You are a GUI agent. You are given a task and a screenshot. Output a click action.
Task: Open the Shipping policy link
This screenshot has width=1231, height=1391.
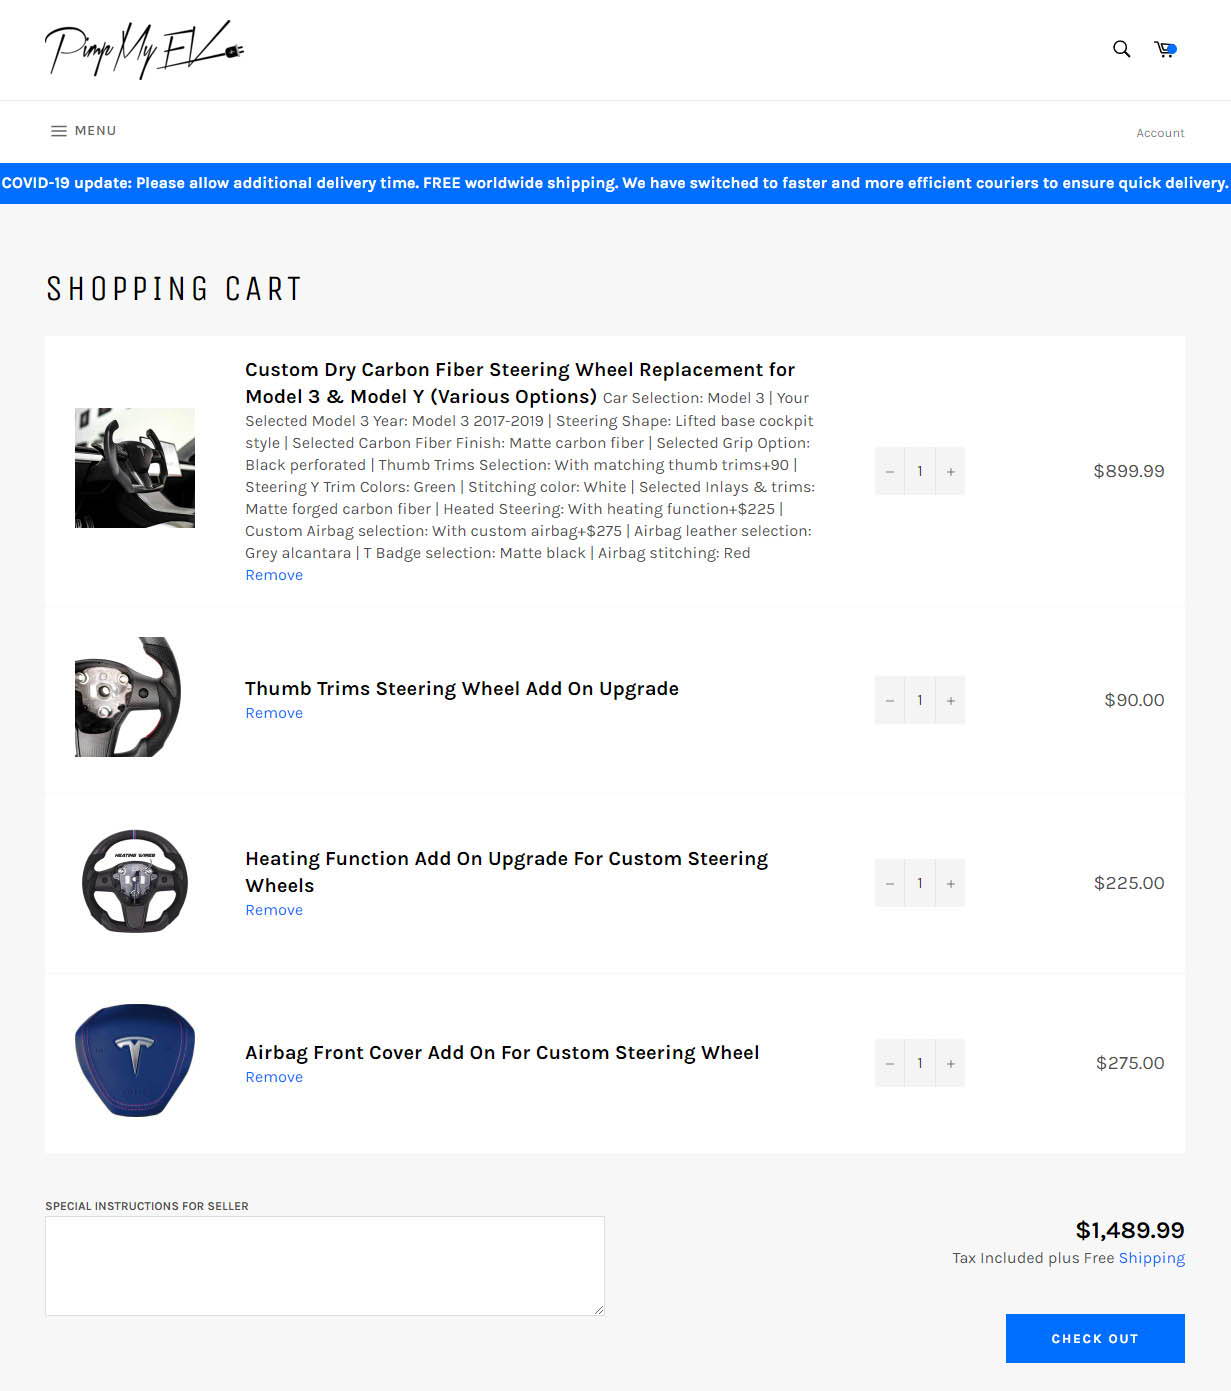point(1152,1258)
